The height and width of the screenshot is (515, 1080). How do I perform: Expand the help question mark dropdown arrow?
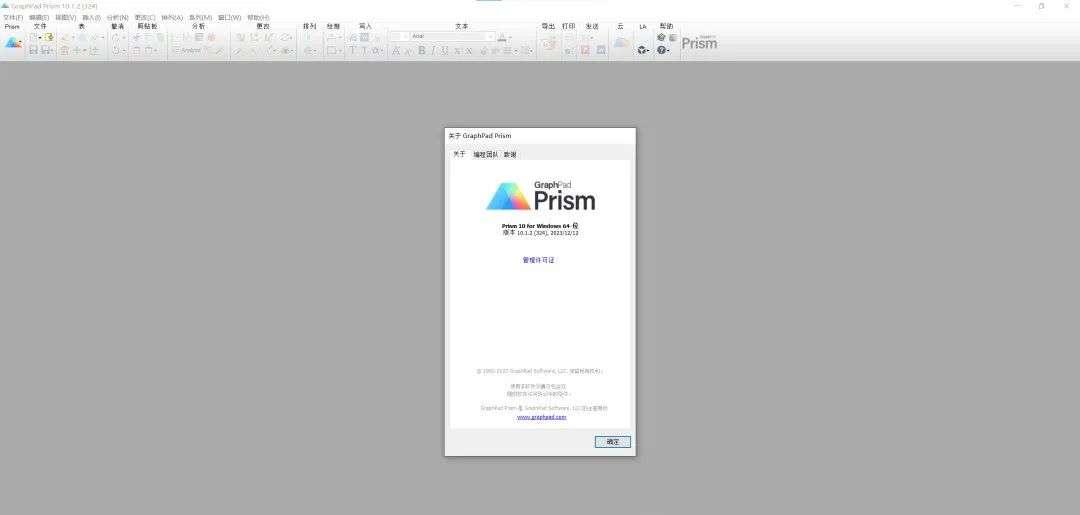[668, 51]
